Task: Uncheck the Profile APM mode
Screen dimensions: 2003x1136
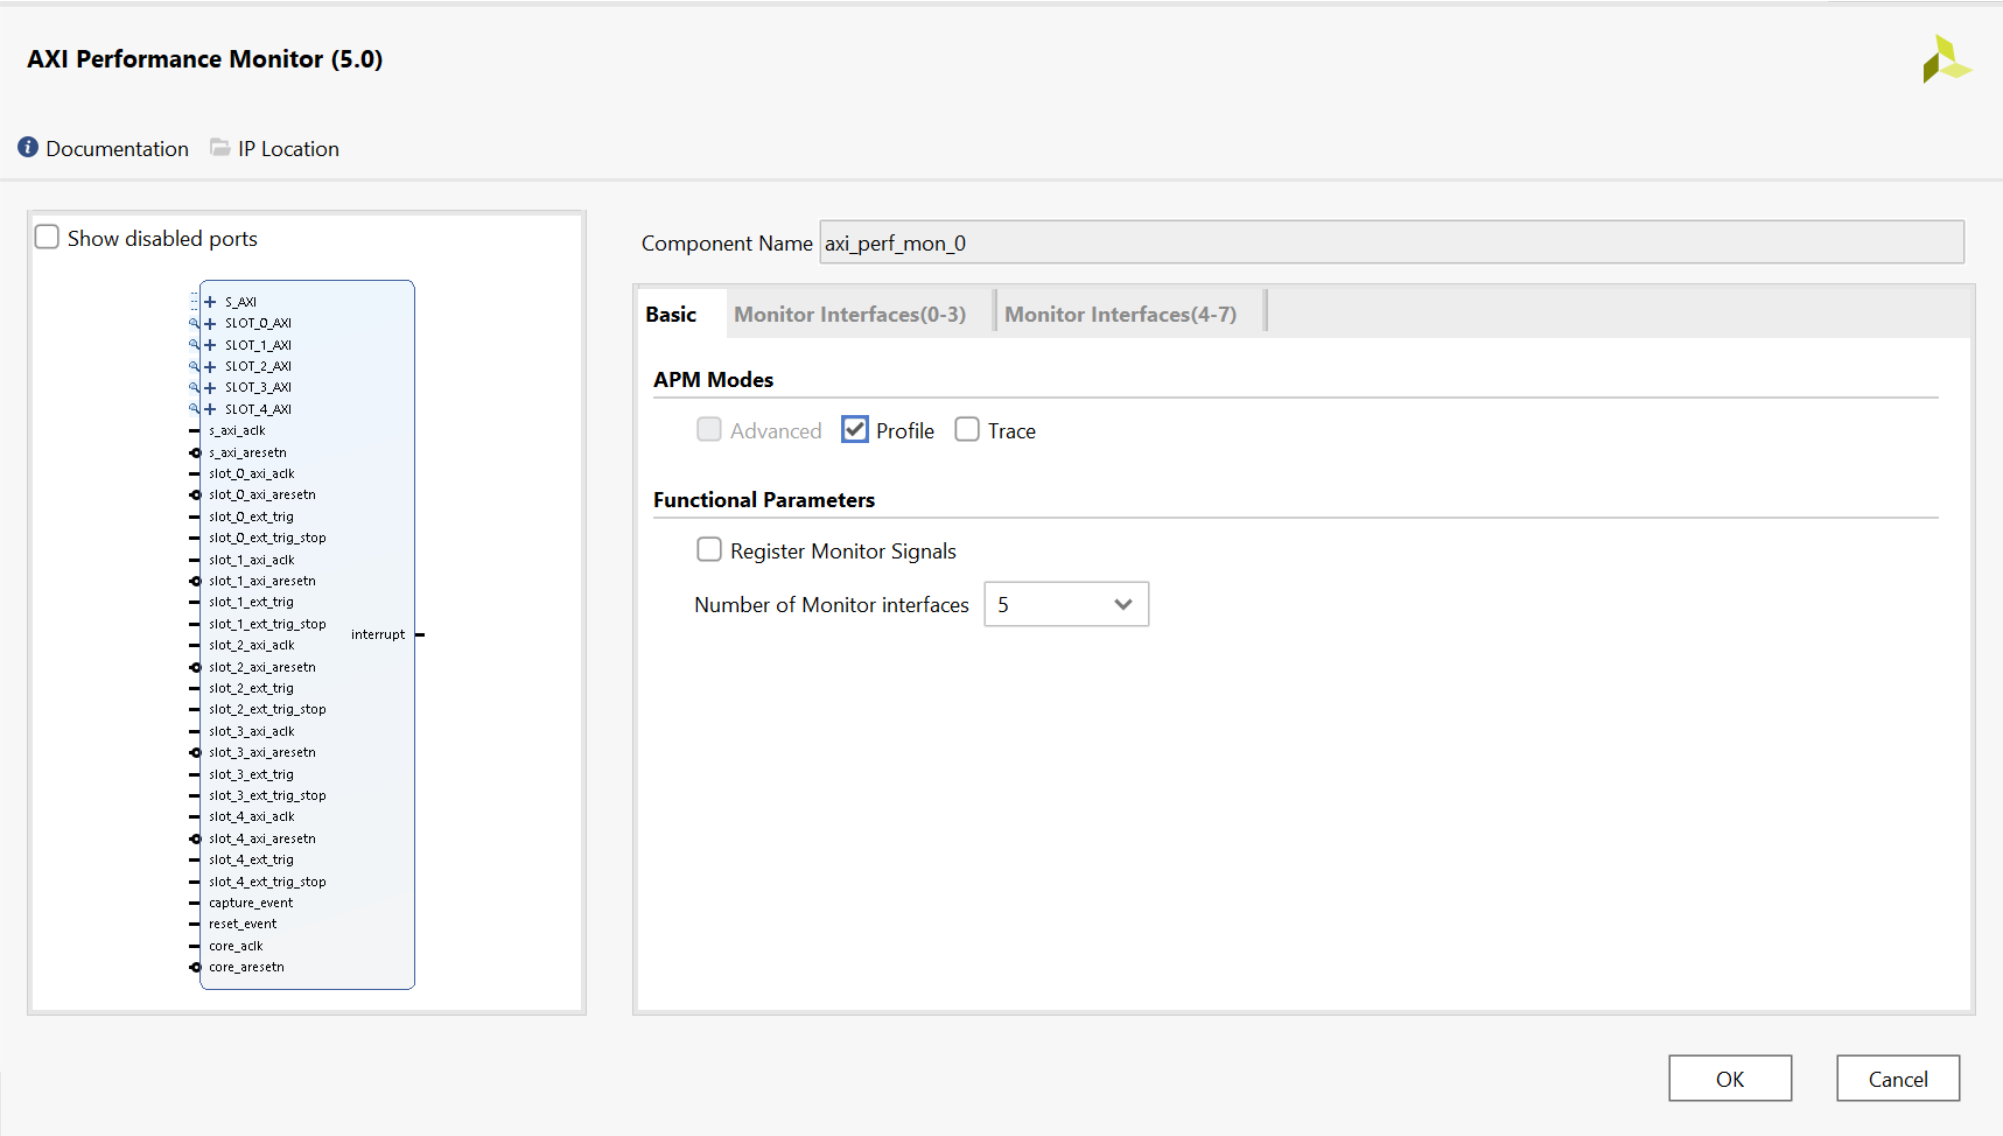Action: [854, 429]
